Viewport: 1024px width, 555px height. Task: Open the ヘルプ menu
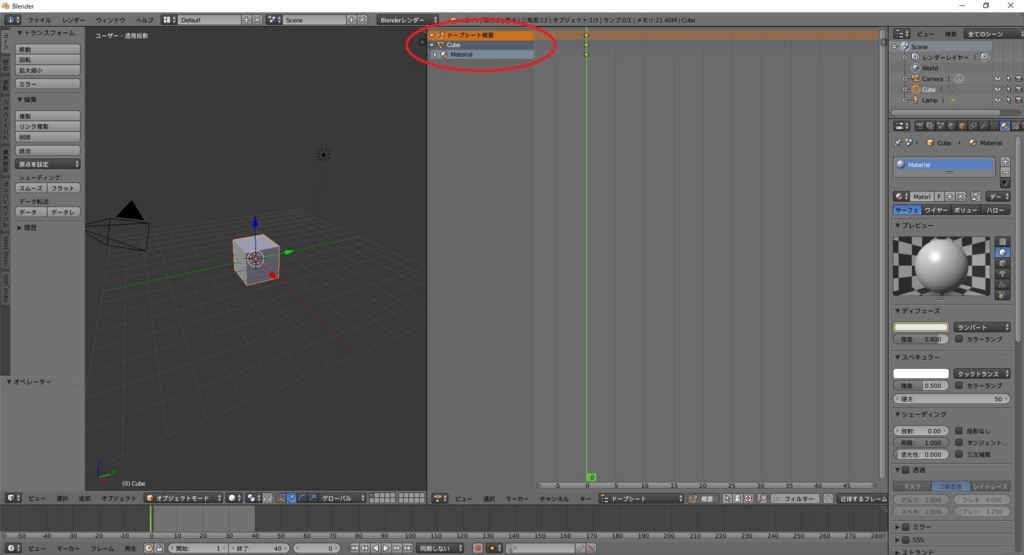pyautogui.click(x=144, y=20)
